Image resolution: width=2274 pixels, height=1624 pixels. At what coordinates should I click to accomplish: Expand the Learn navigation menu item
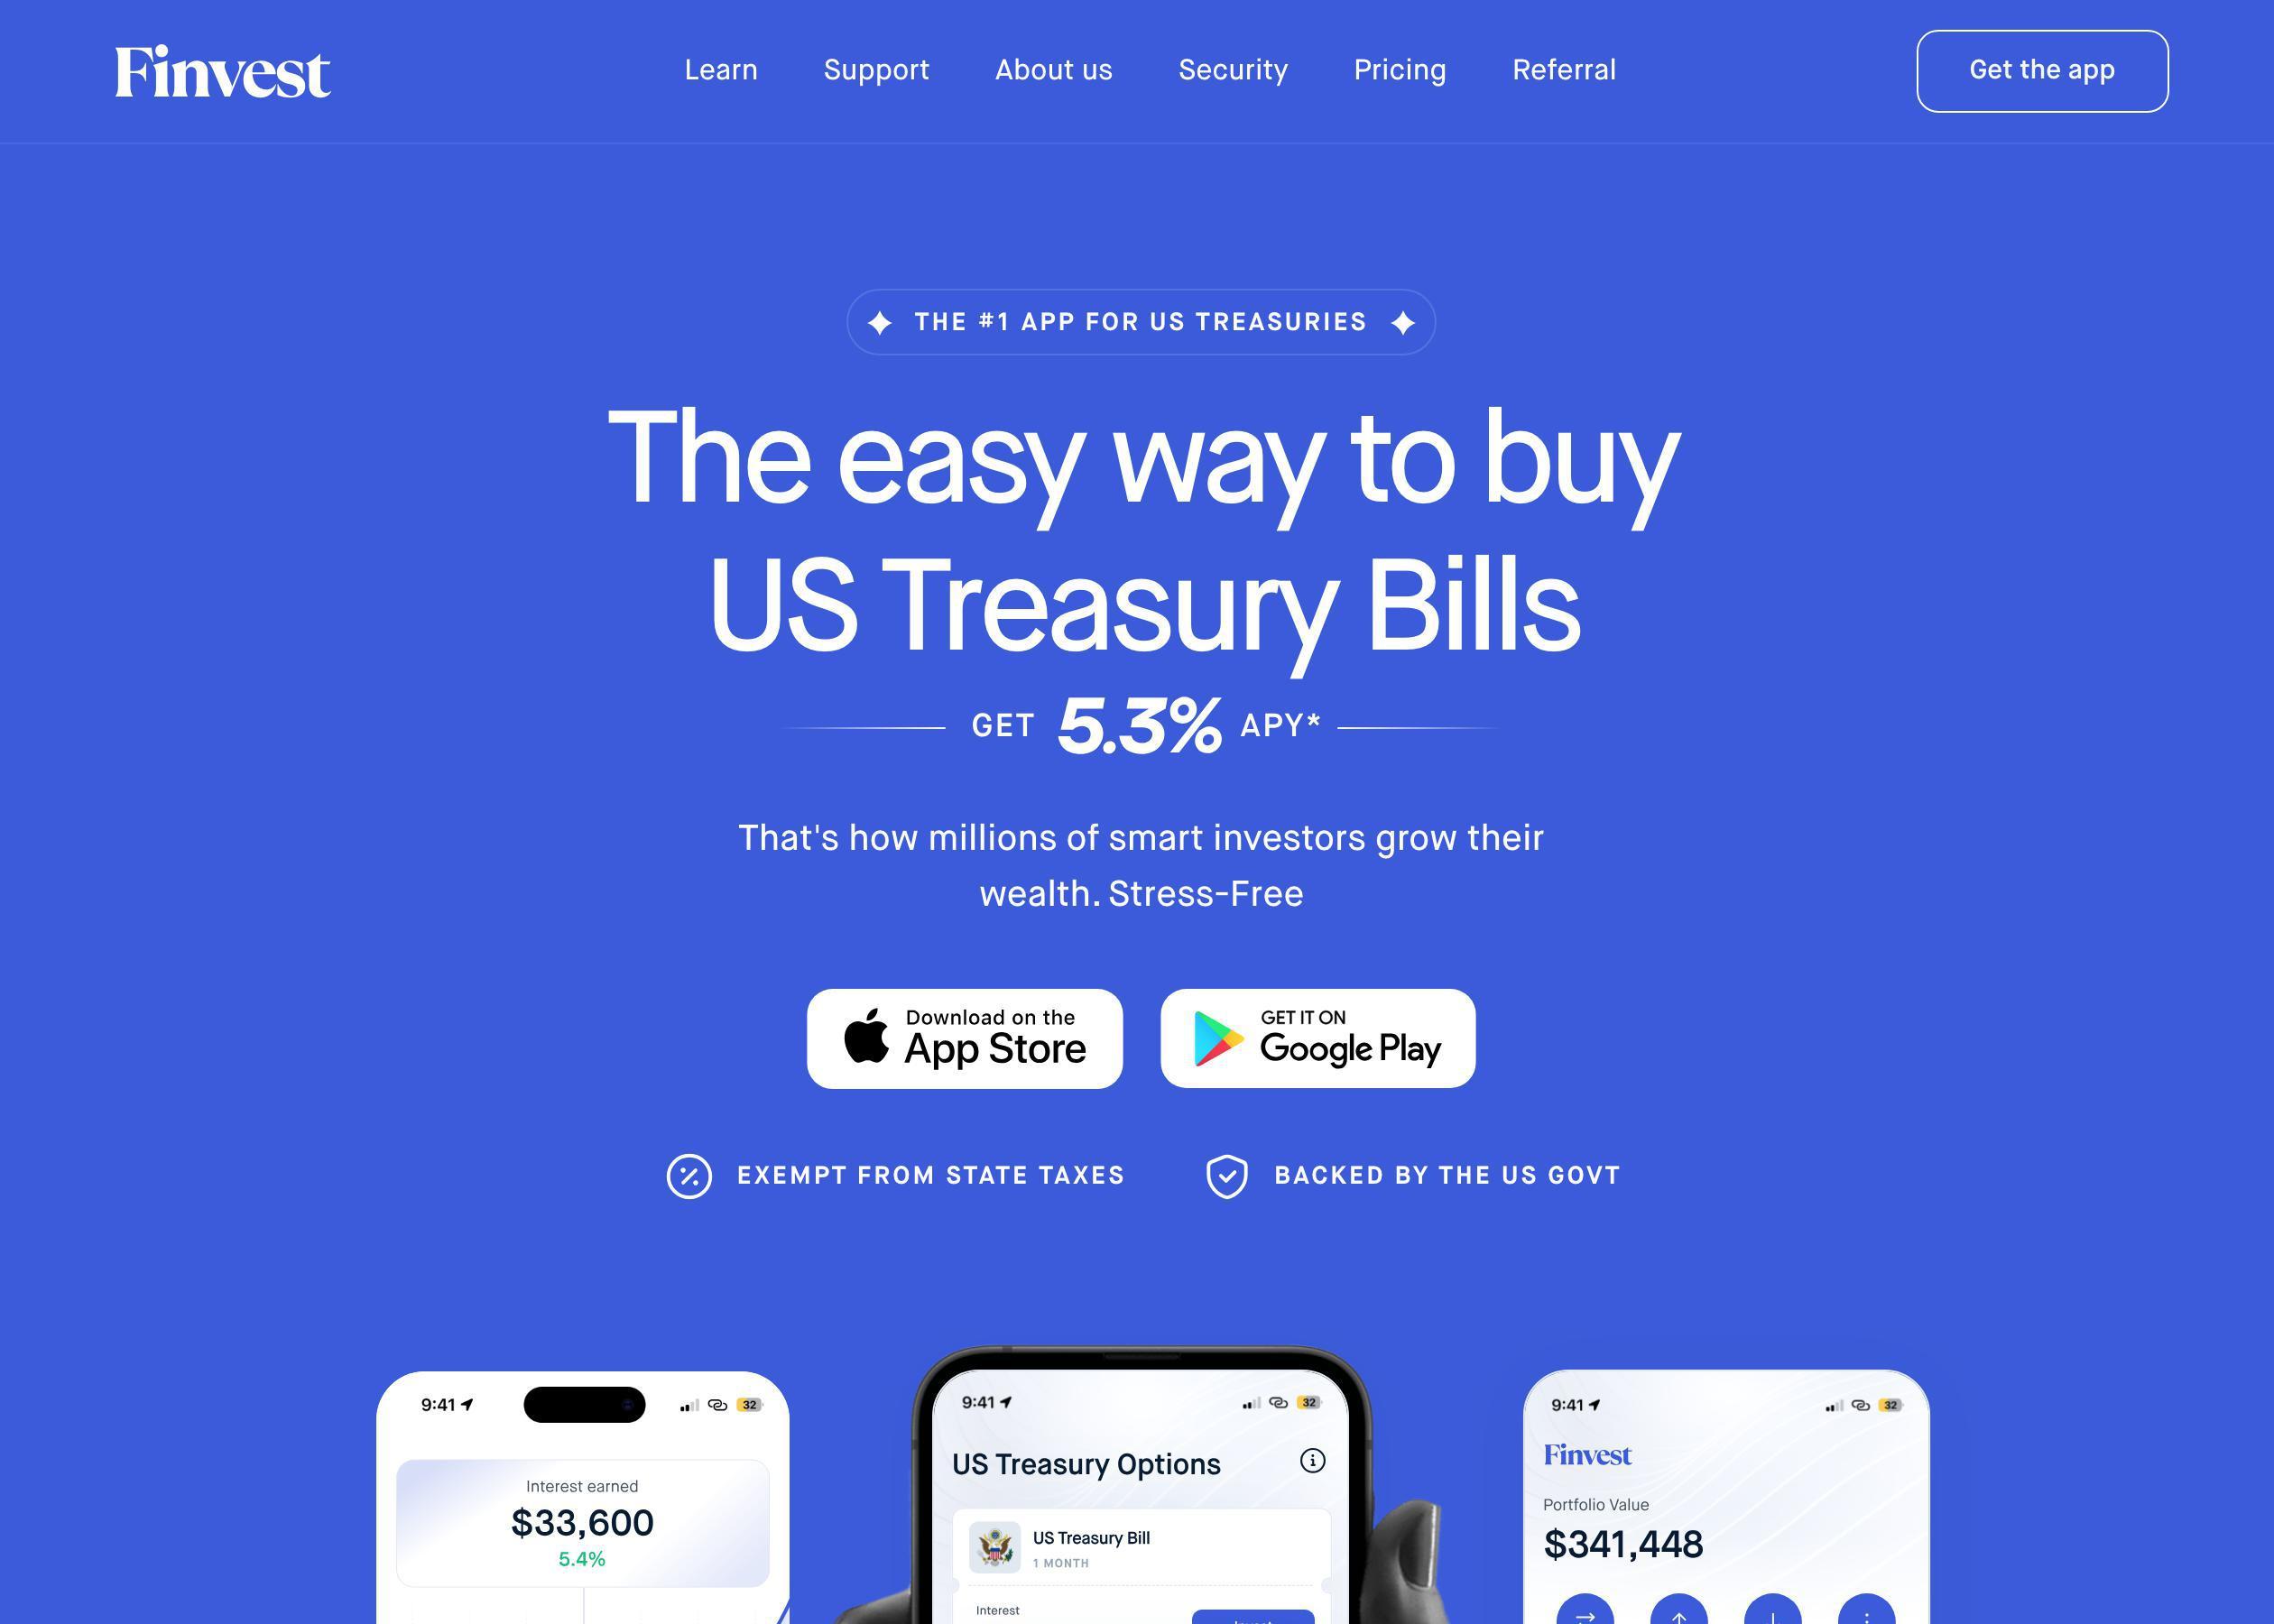tap(720, 70)
